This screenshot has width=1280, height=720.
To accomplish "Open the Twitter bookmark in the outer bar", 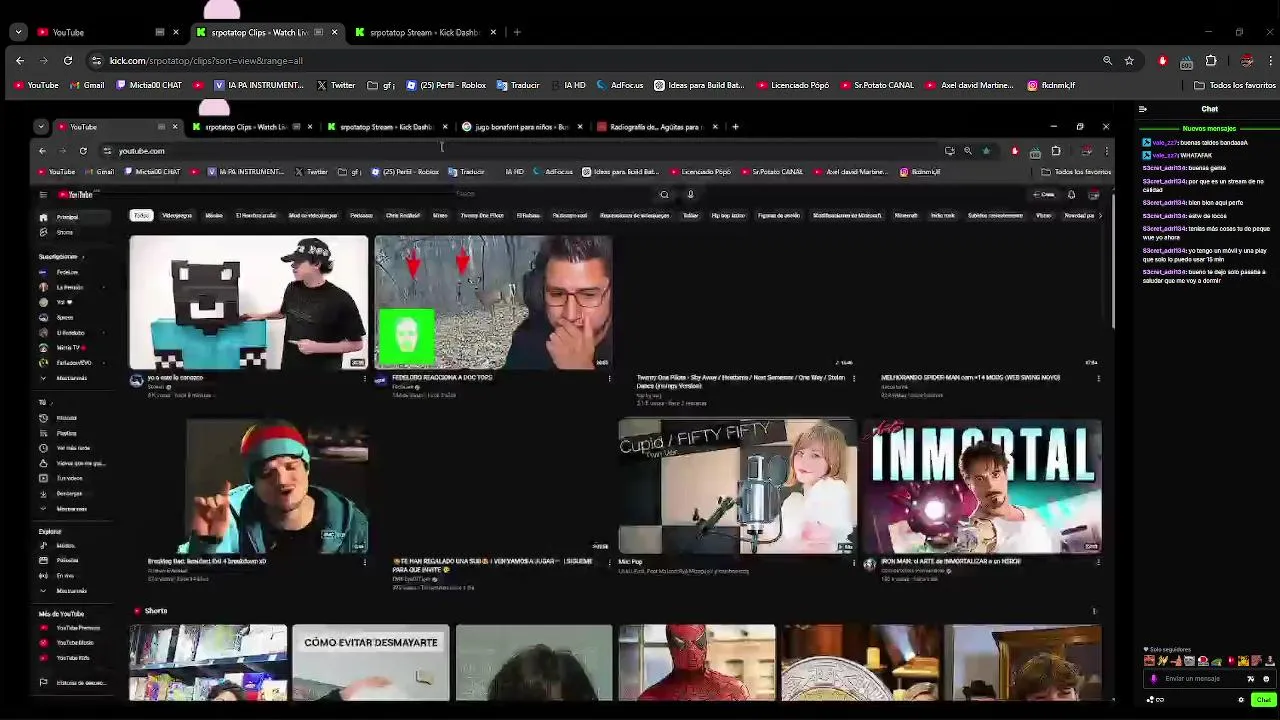I will tap(336, 85).
